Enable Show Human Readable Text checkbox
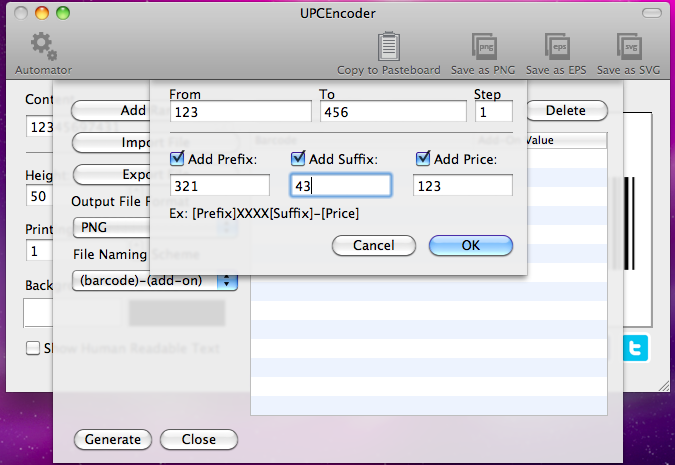The height and width of the screenshot is (465, 675). [x=33, y=348]
